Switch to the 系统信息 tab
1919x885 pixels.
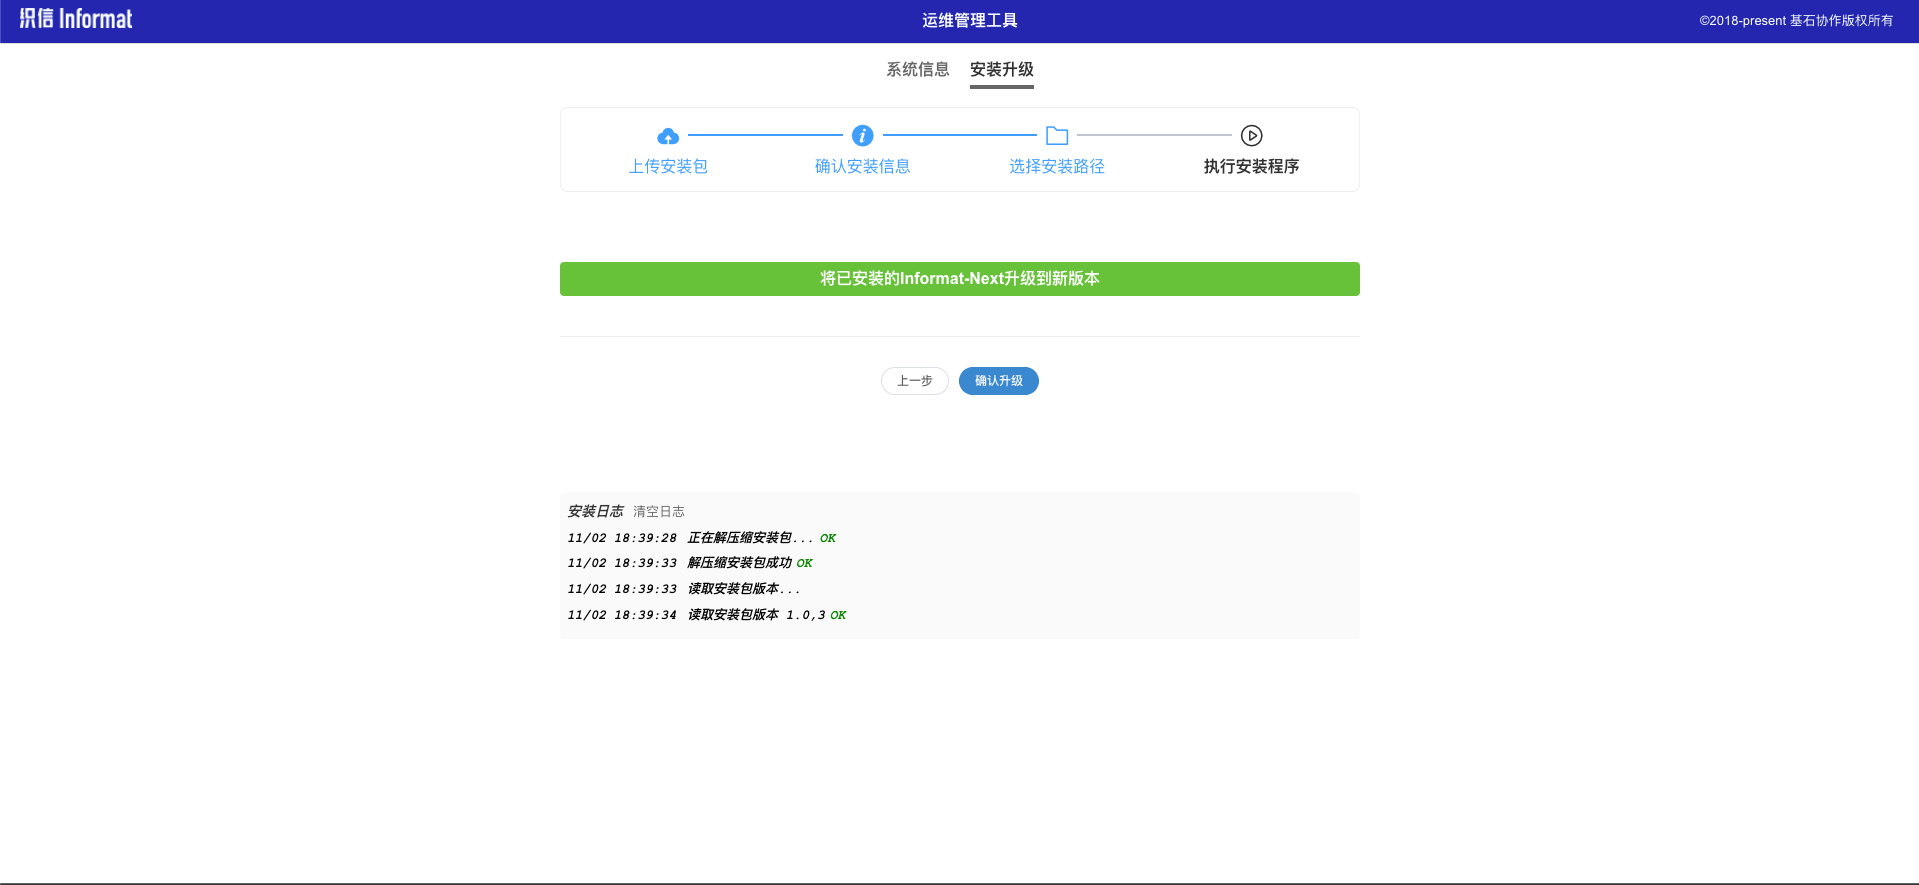pyautogui.click(x=917, y=70)
